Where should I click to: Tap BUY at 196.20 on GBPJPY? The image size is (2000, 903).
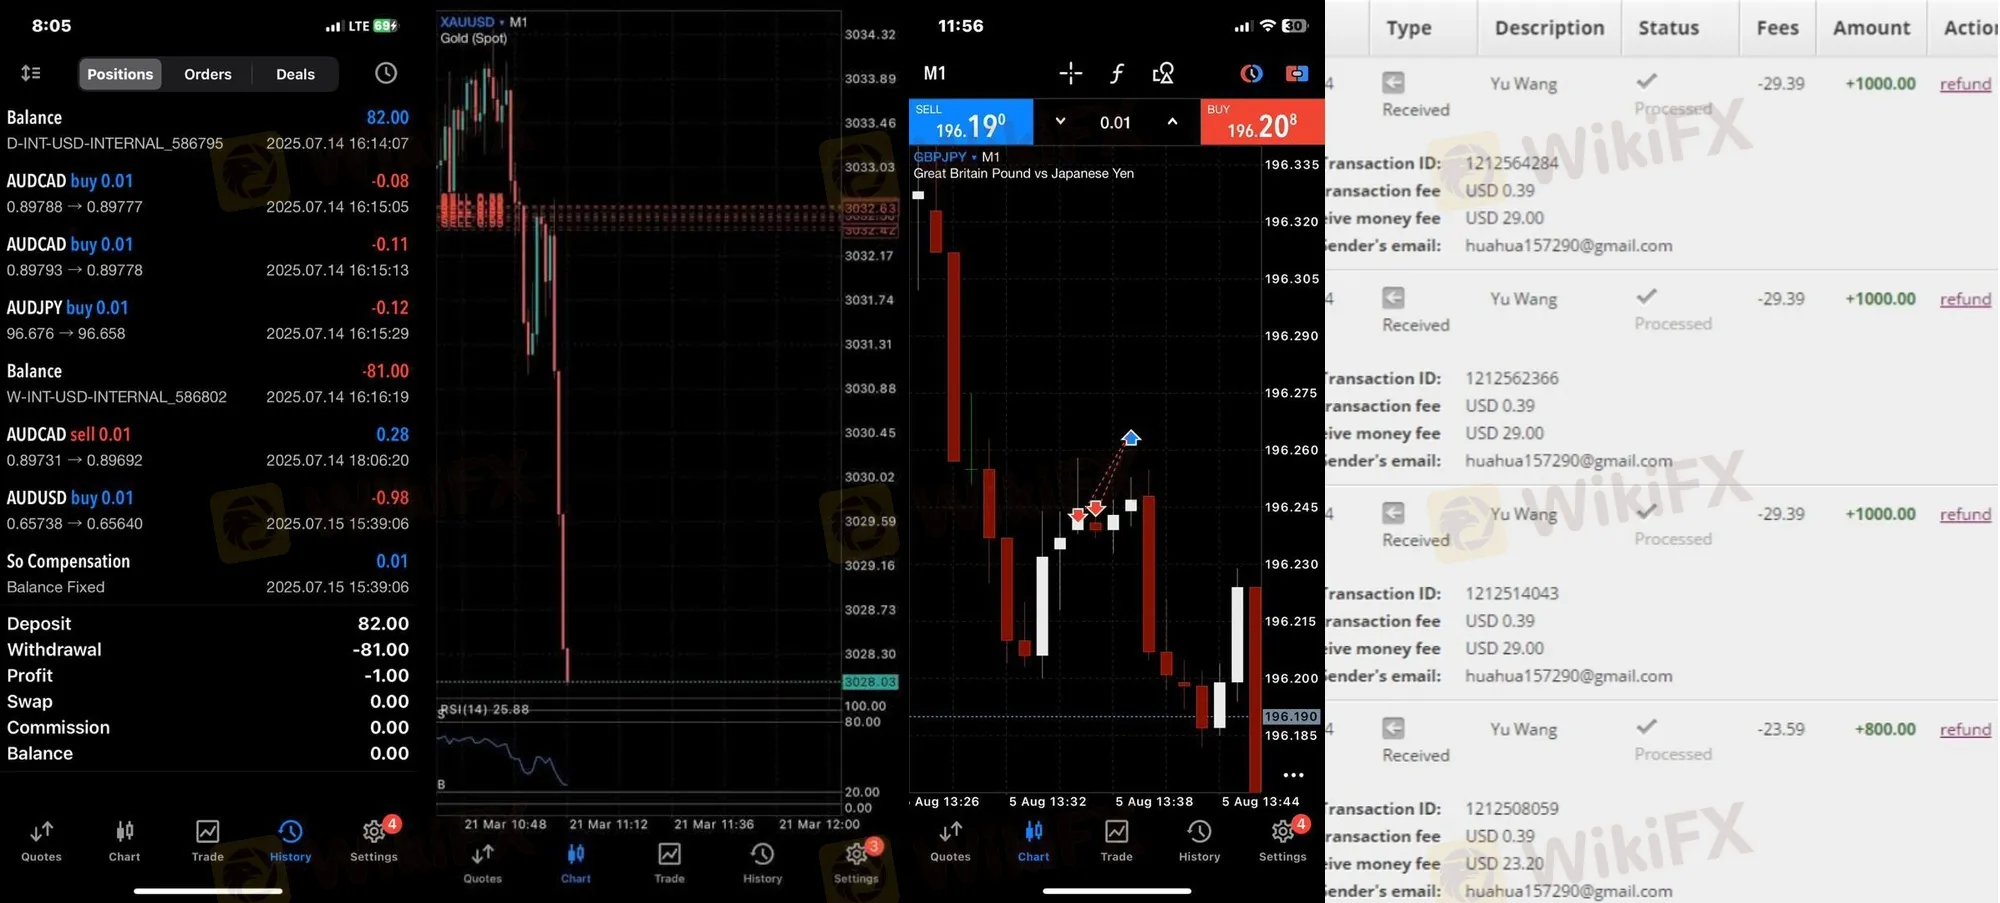1262,122
